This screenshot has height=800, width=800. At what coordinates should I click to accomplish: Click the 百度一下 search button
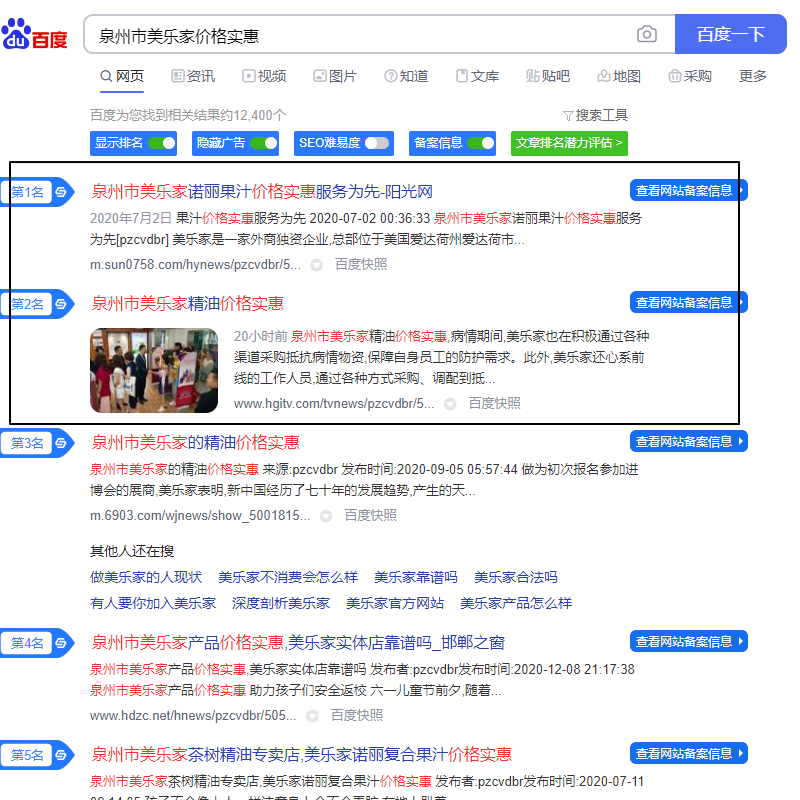pos(731,34)
